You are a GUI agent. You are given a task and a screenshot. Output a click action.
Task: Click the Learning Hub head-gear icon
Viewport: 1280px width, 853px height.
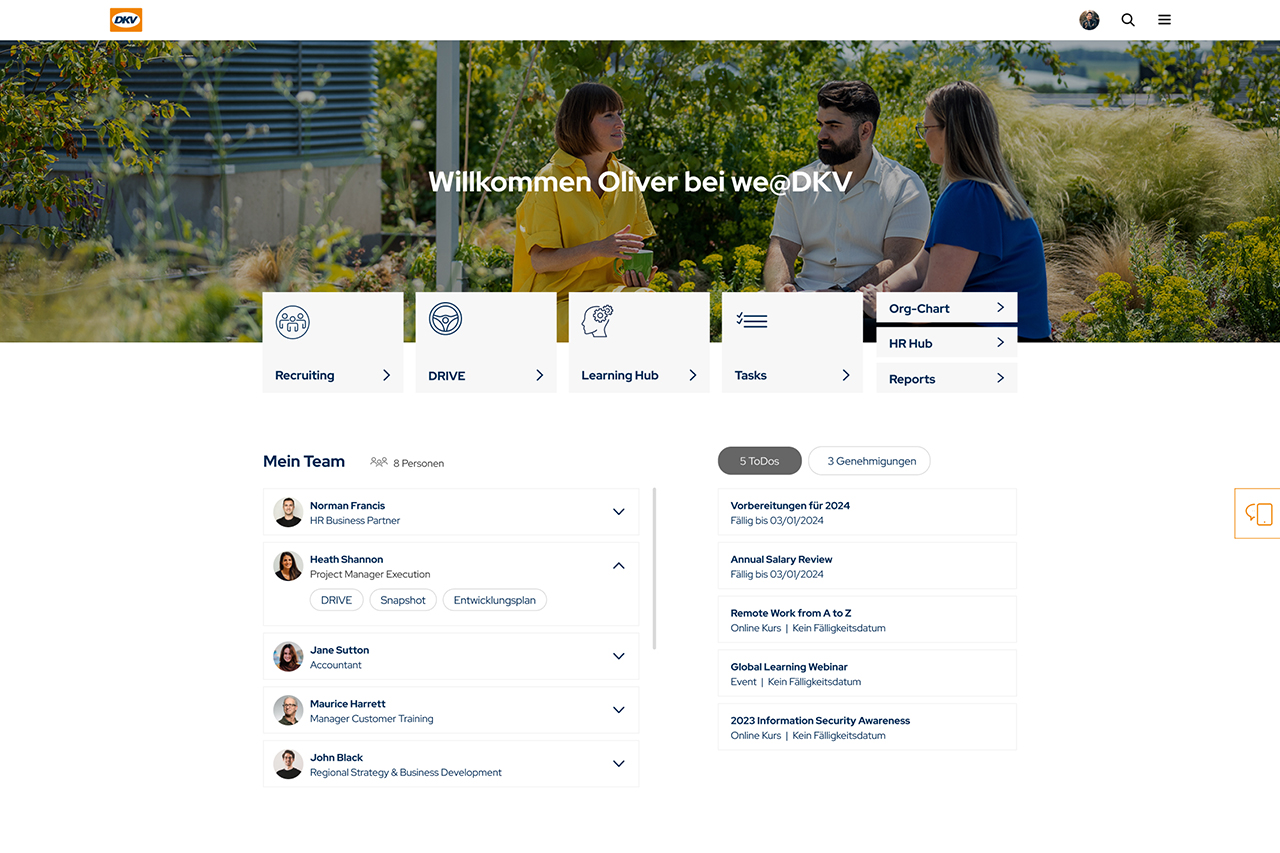pyautogui.click(x=598, y=320)
